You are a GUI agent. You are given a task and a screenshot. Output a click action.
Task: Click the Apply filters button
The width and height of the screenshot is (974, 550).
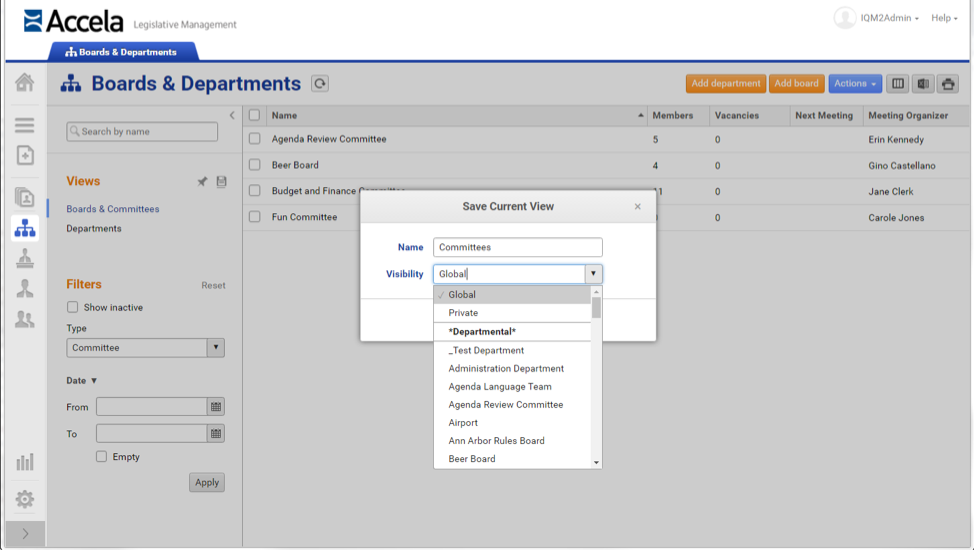[x=207, y=482]
